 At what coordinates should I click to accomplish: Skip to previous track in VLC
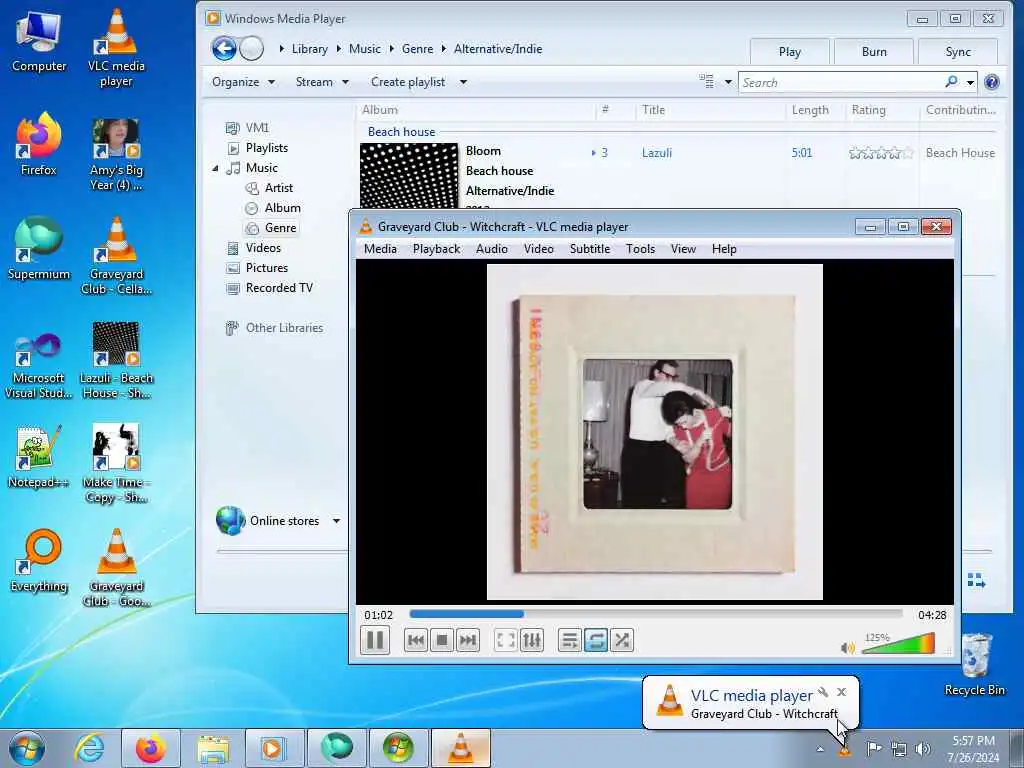click(416, 640)
